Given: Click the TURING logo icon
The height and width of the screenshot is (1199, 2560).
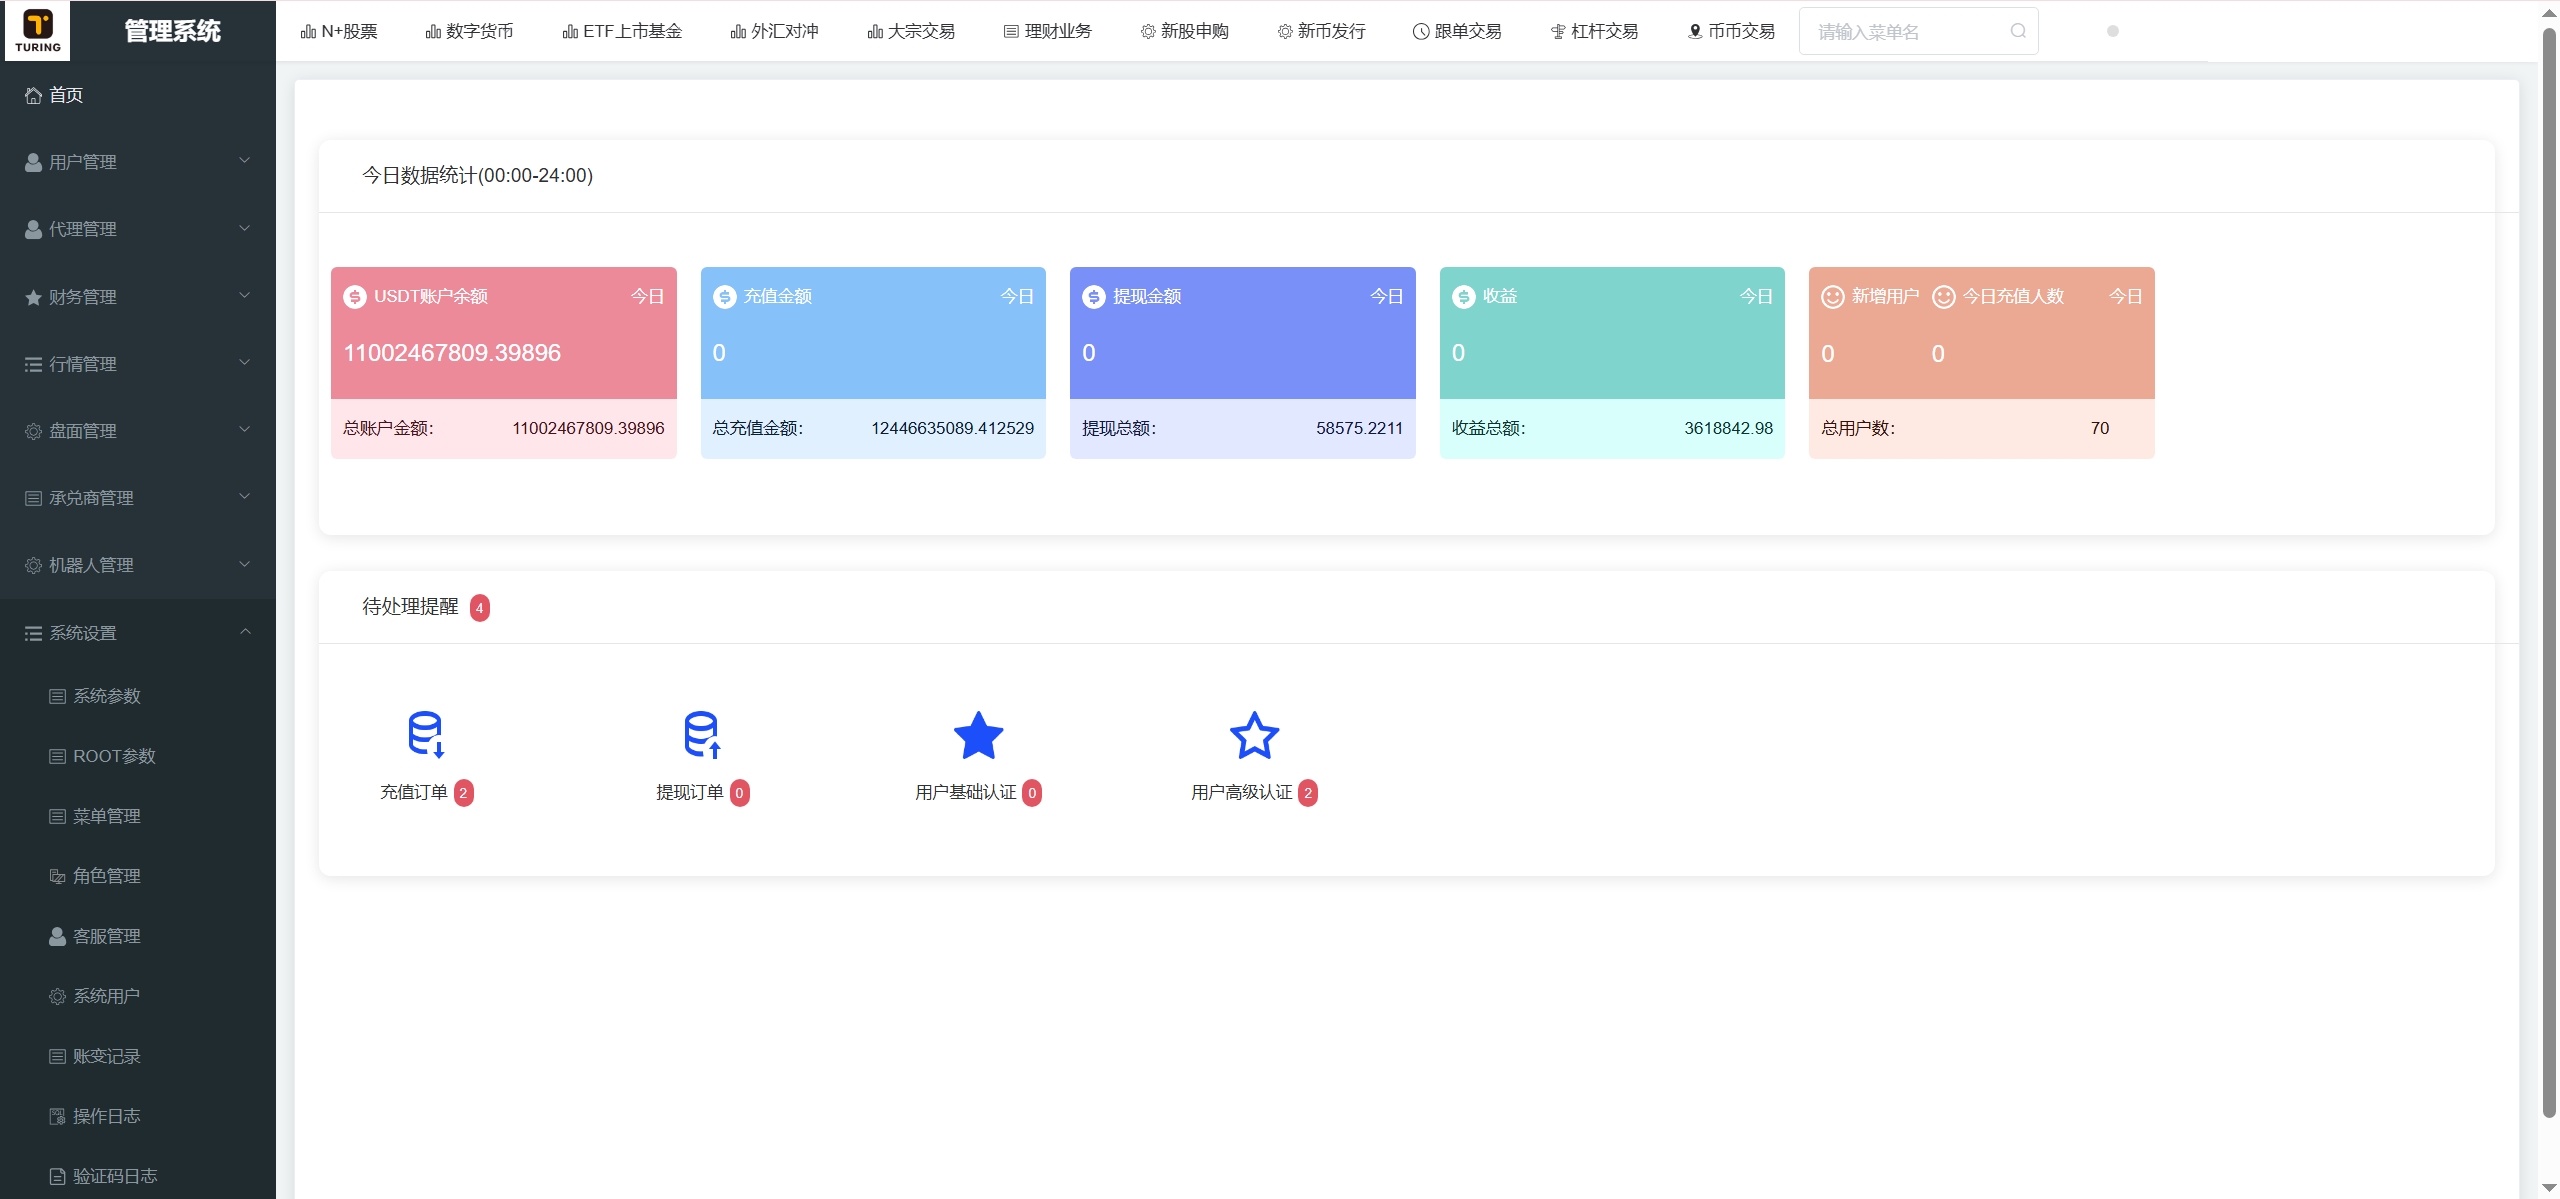Looking at the screenshot, I should point(38,31).
